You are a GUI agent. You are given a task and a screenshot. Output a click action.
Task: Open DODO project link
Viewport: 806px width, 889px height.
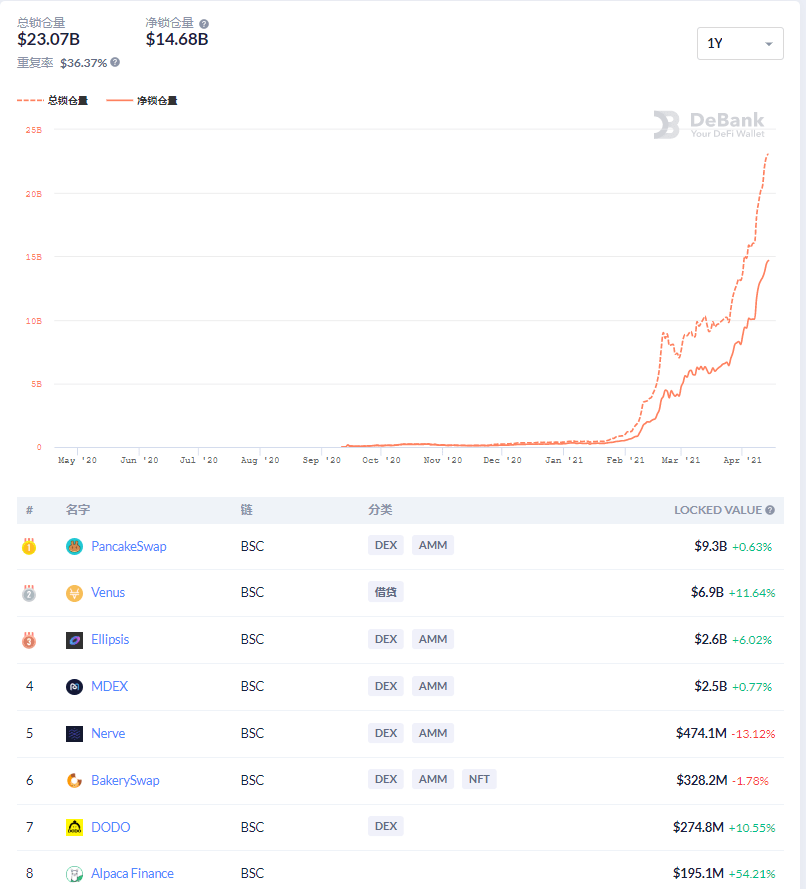coord(111,827)
